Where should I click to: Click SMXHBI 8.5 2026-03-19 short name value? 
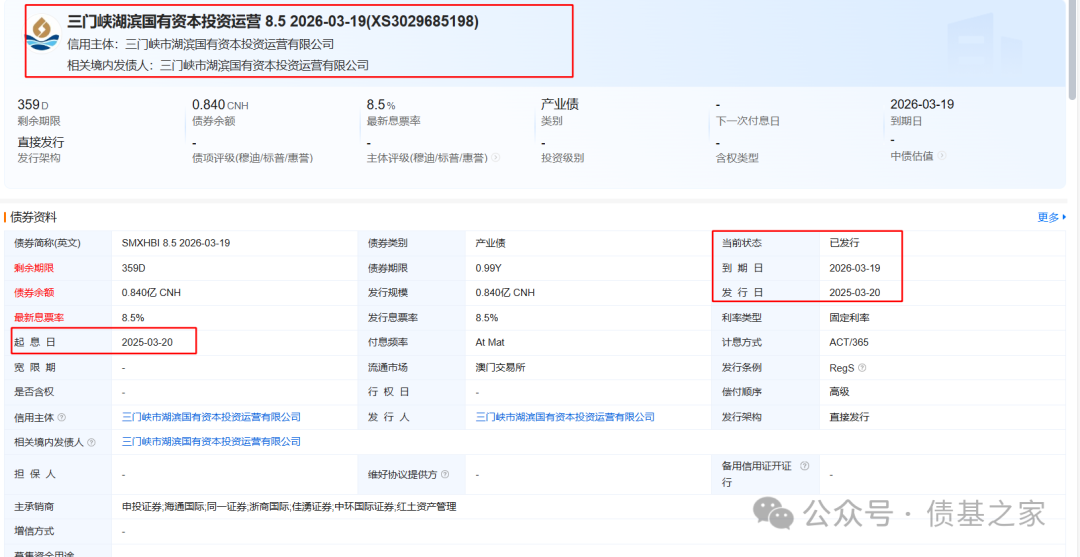pyautogui.click(x=176, y=243)
